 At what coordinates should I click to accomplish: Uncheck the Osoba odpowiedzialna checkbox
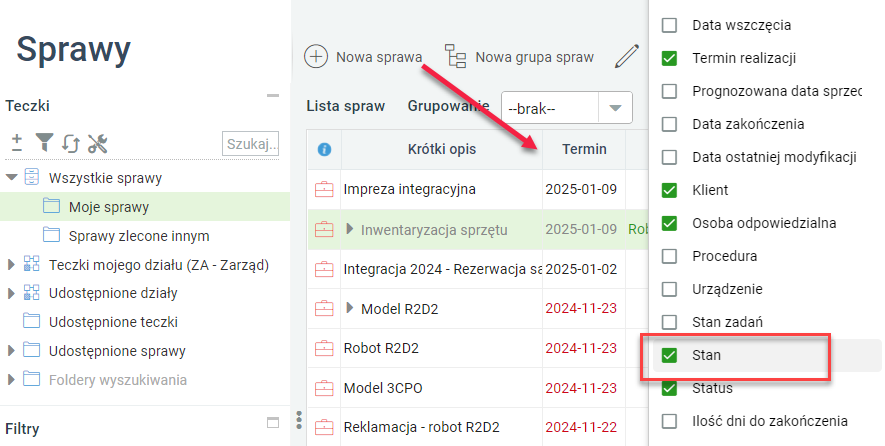pyautogui.click(x=669, y=223)
